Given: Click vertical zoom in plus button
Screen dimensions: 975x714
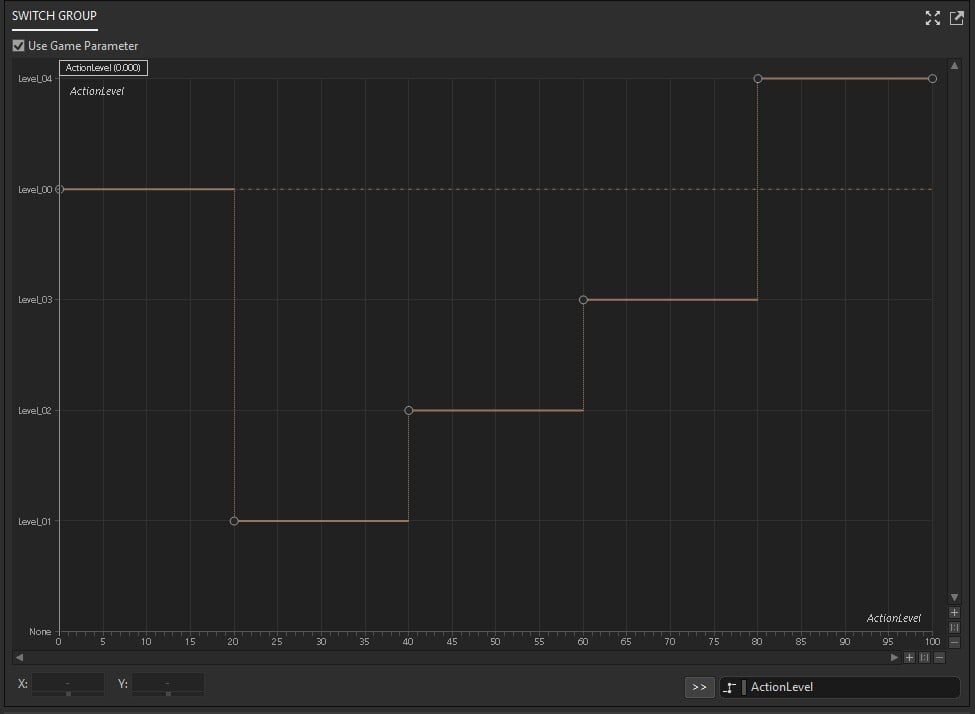Looking at the screenshot, I should pyautogui.click(x=954, y=612).
